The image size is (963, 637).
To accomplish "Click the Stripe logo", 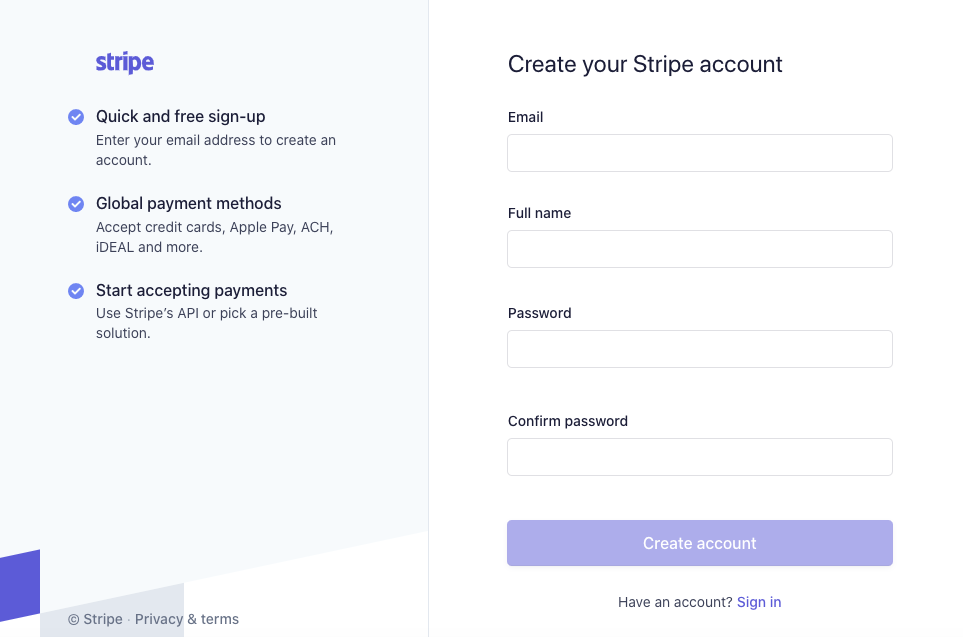I will (x=125, y=63).
